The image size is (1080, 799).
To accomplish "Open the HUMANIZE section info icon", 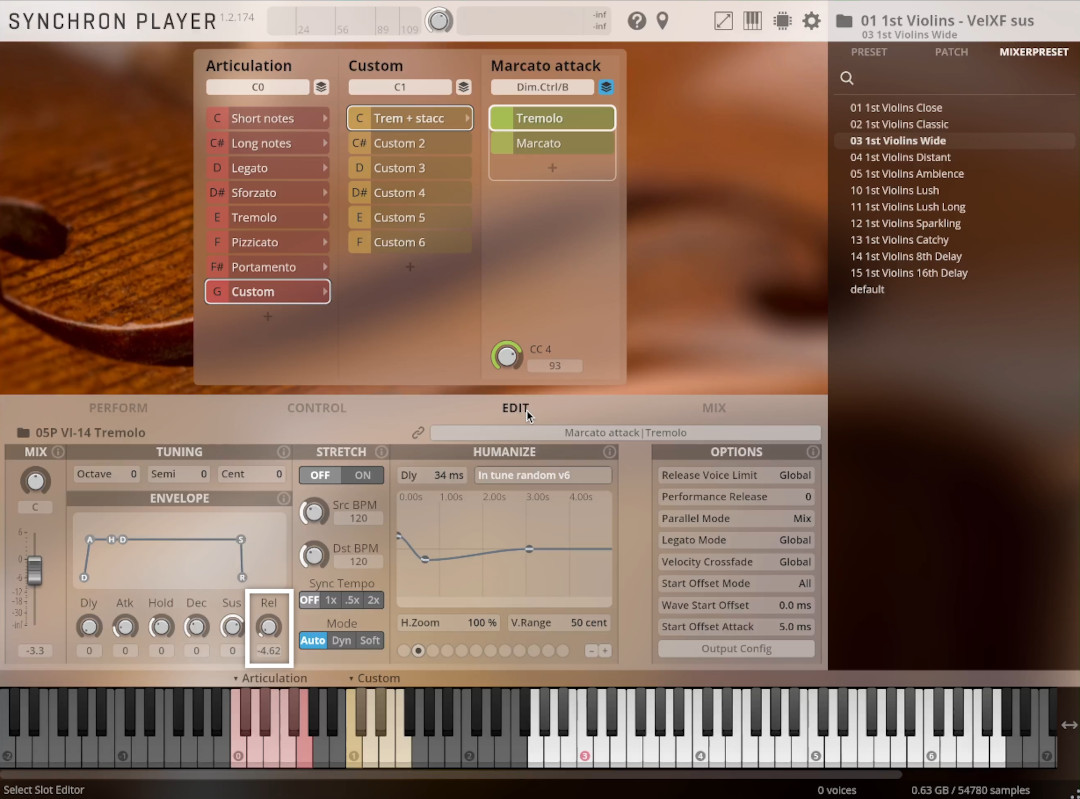I will tap(609, 452).
